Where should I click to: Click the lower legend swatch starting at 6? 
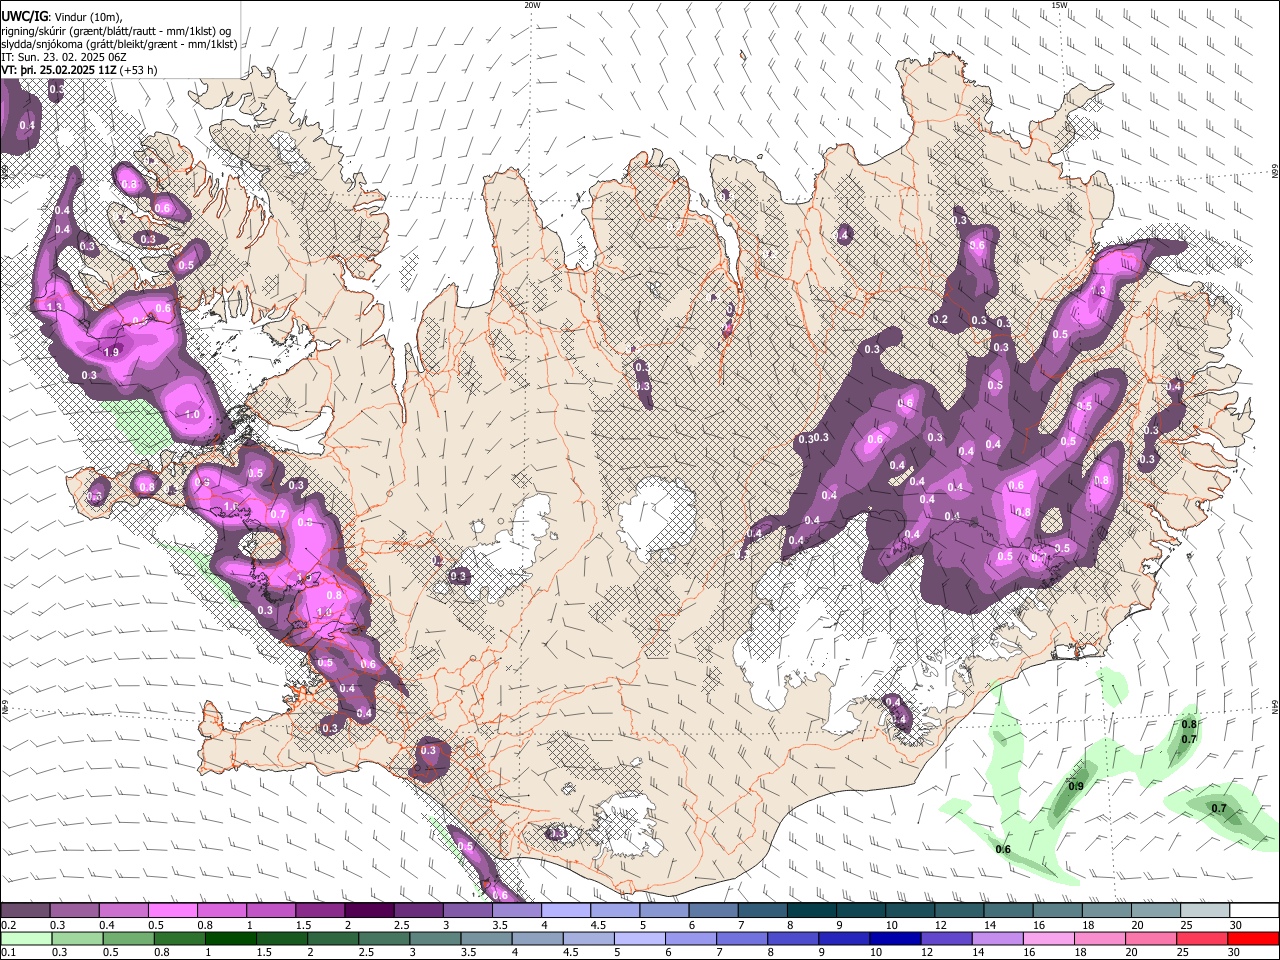[691, 939]
